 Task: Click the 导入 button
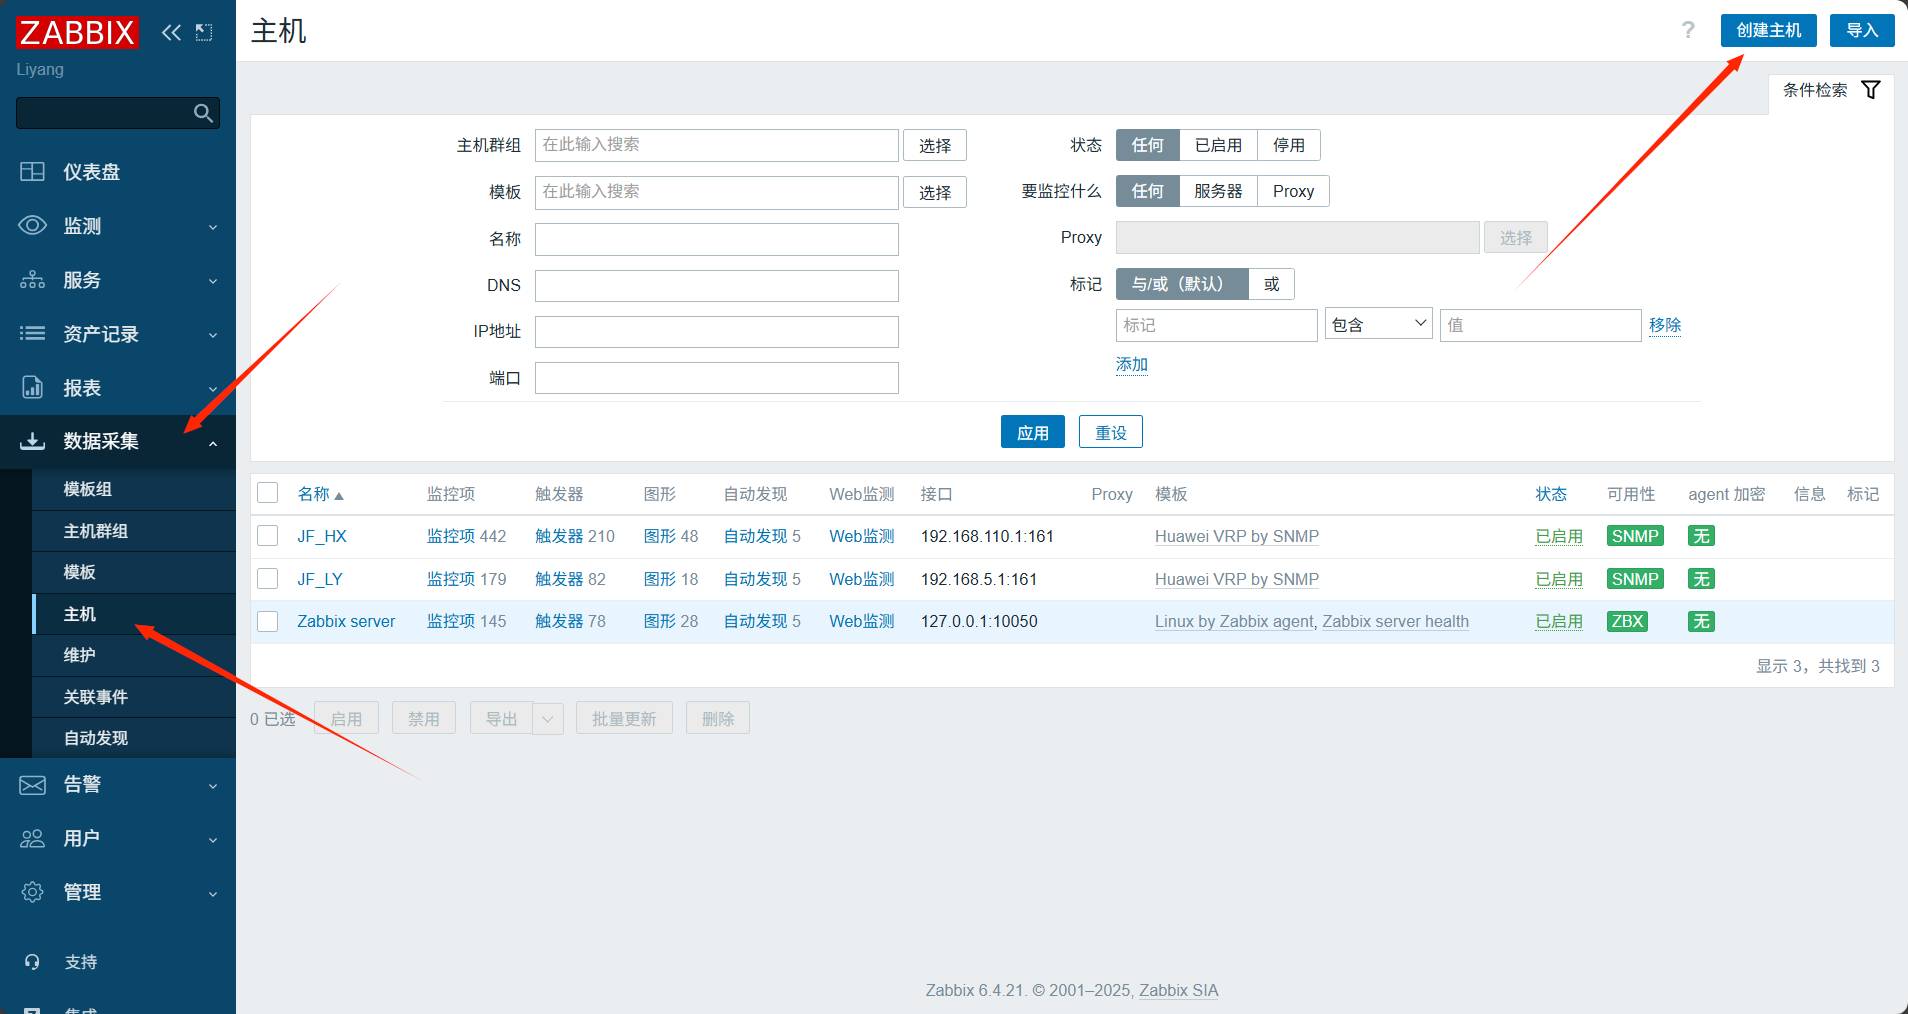click(x=1862, y=30)
